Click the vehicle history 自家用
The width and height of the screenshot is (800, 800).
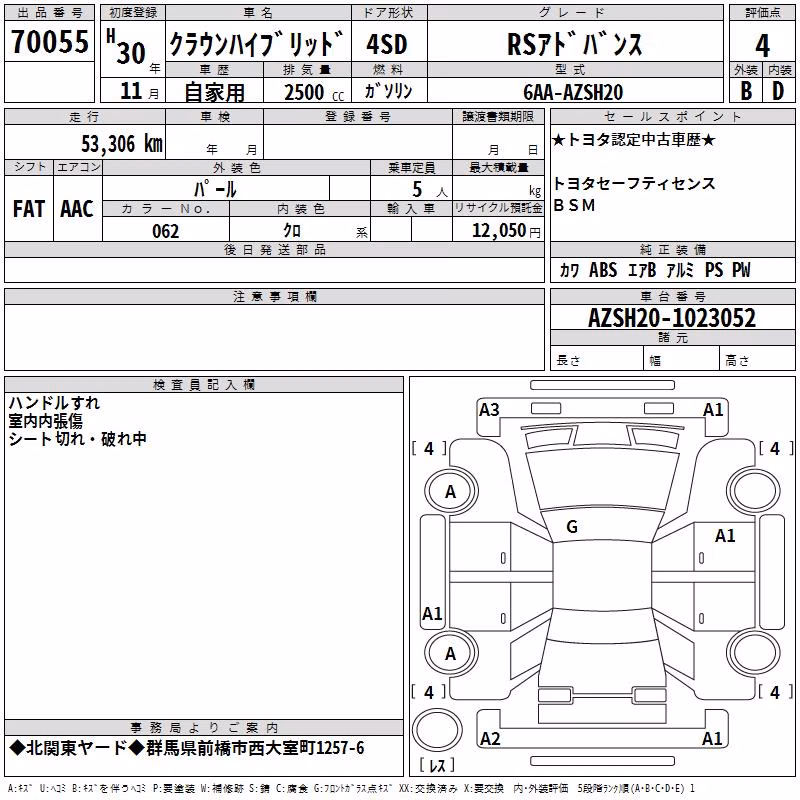[x=214, y=92]
